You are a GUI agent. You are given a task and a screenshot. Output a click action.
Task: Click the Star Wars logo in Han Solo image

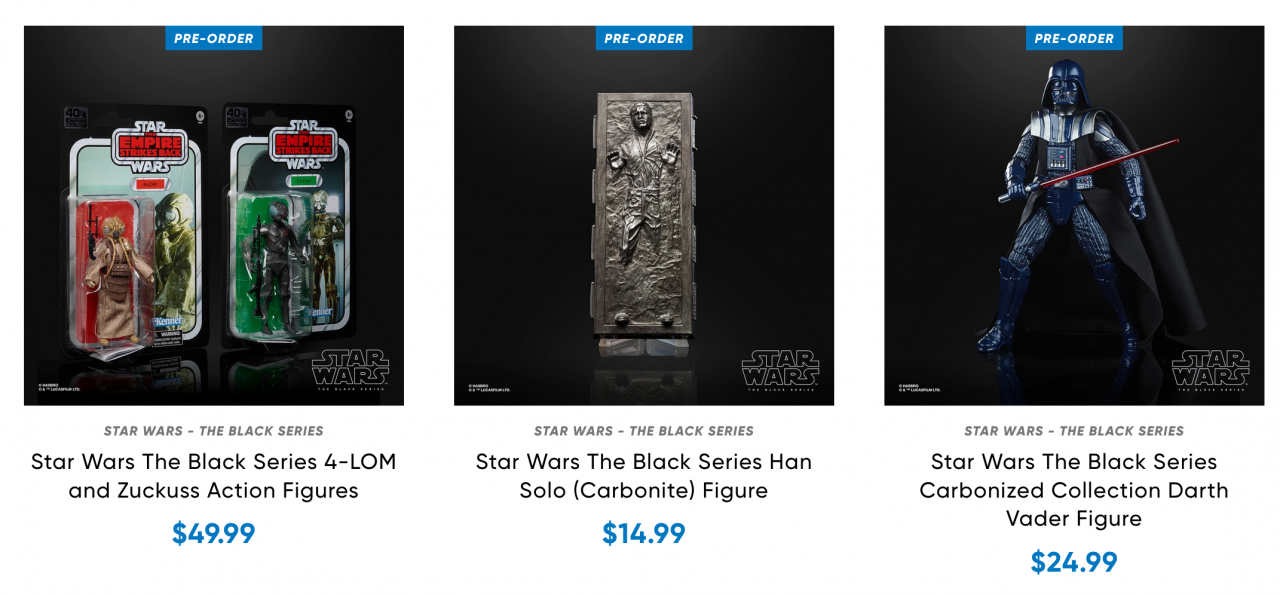point(780,369)
